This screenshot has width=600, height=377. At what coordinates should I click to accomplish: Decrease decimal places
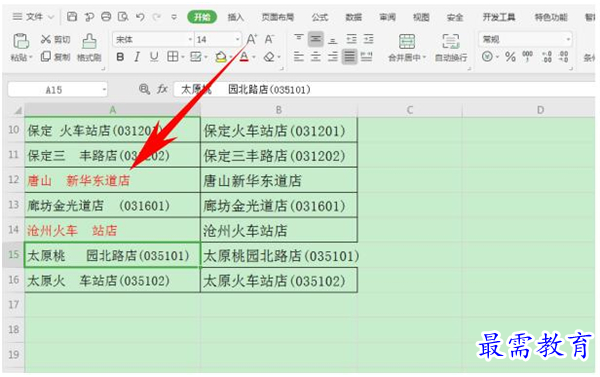(563, 57)
